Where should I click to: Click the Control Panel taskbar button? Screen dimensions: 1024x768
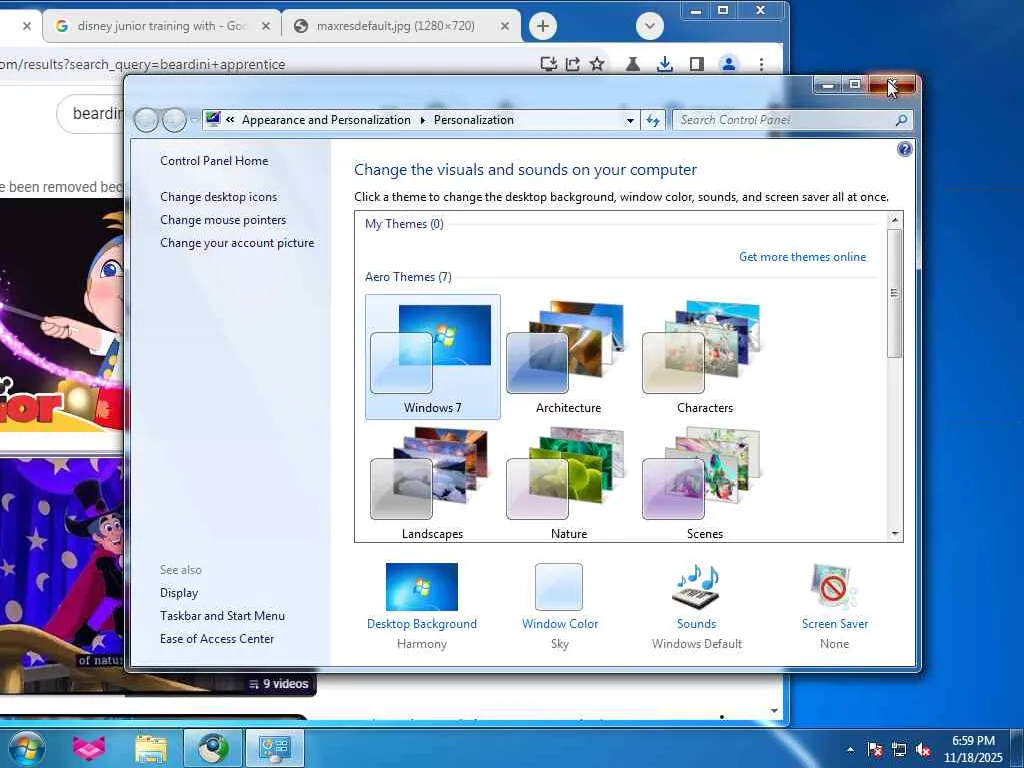[x=275, y=748]
